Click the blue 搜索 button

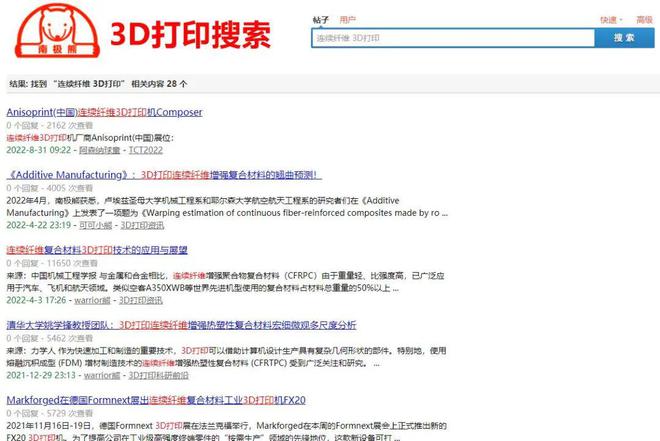[x=624, y=38]
